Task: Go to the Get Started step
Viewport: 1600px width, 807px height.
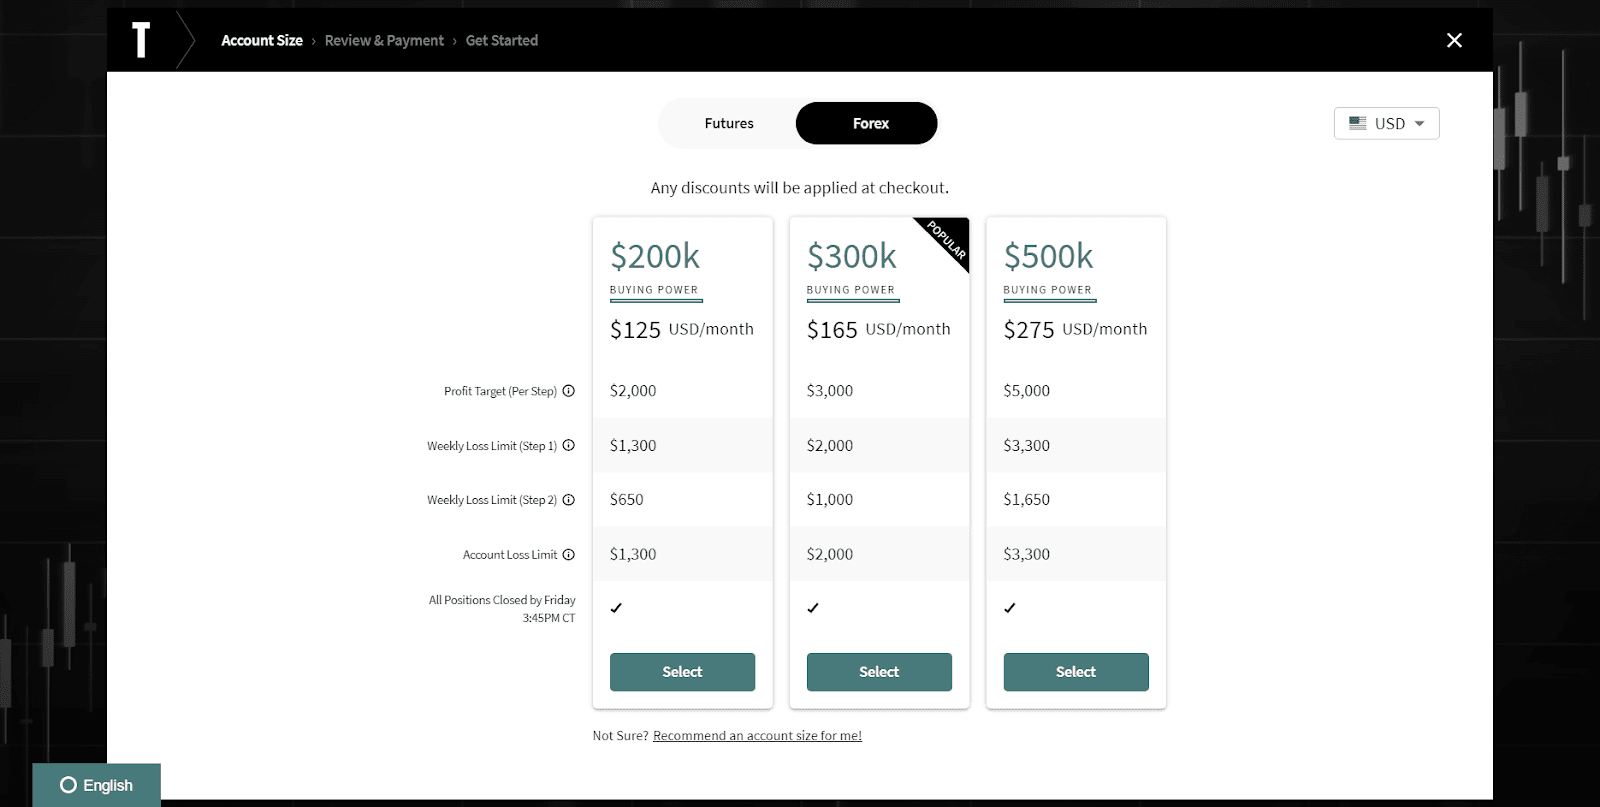Action: (502, 40)
